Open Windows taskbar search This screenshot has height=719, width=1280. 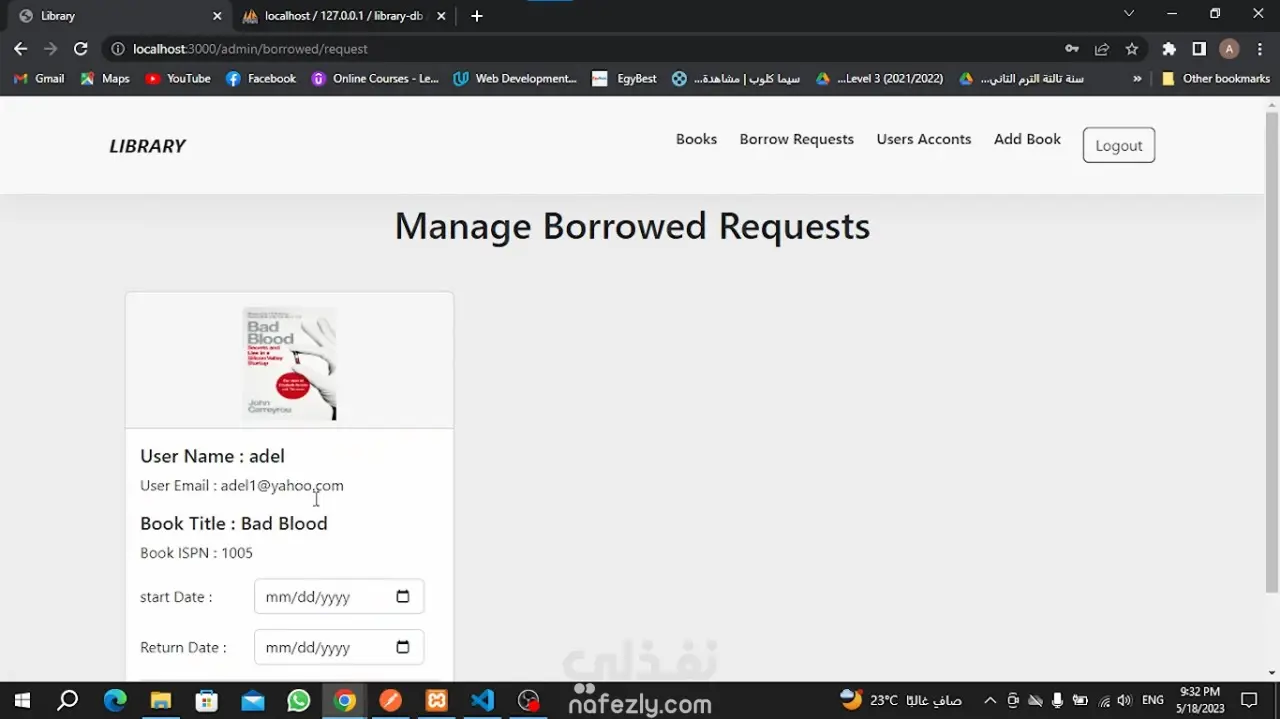click(67, 700)
